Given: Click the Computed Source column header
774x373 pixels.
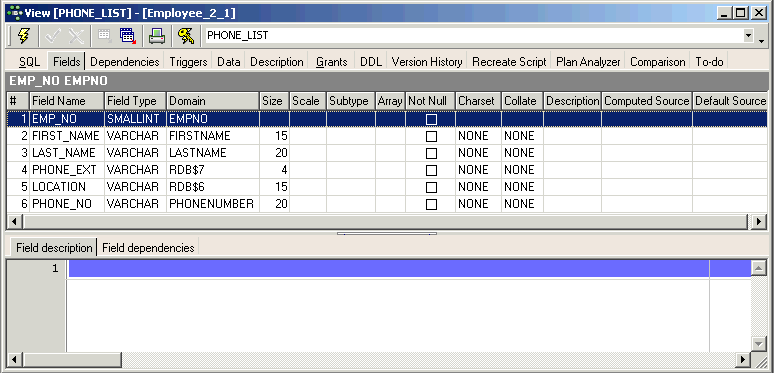Looking at the screenshot, I should [x=647, y=101].
